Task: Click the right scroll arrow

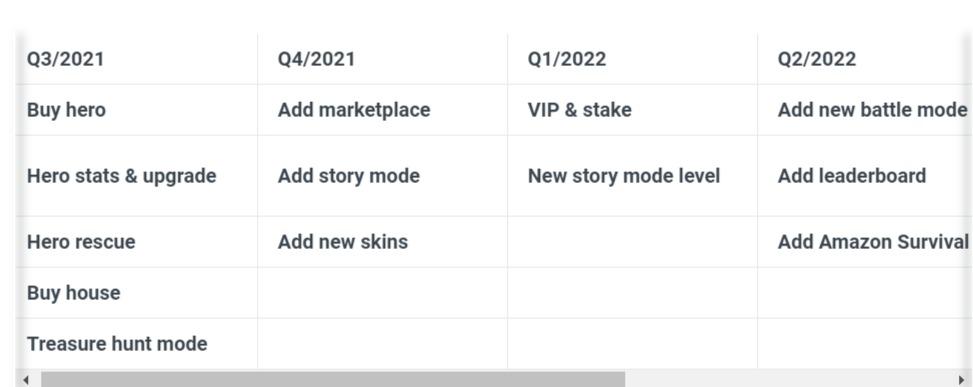Action: tap(962, 380)
